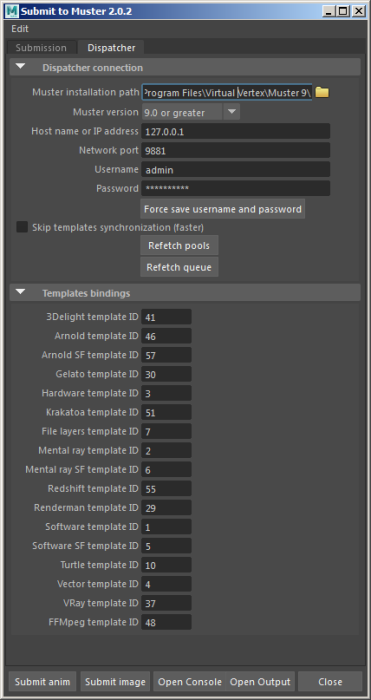Click the Arnold template ID field showing 46
The width and height of the screenshot is (371, 700).
[x=167, y=336]
